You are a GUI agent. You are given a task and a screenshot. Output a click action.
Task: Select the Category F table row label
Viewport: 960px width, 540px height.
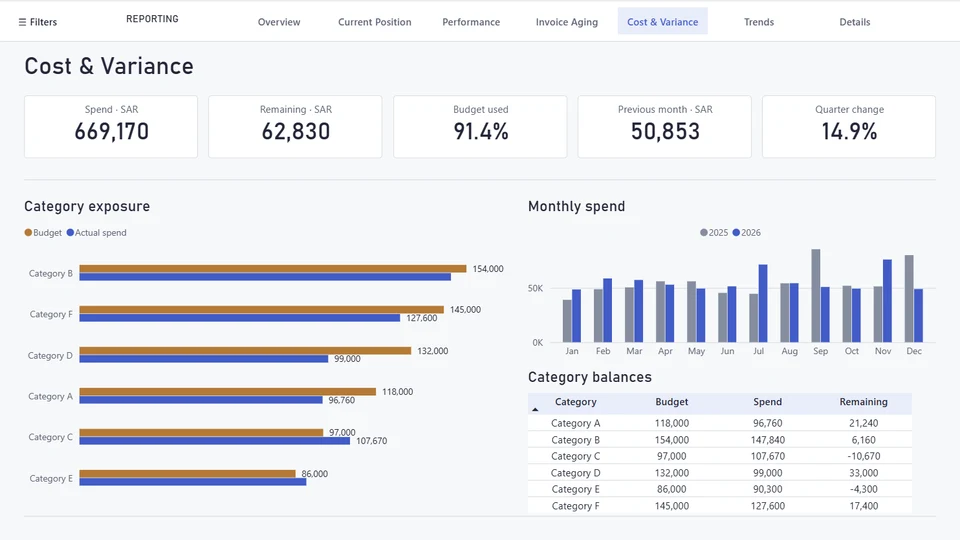coord(576,506)
